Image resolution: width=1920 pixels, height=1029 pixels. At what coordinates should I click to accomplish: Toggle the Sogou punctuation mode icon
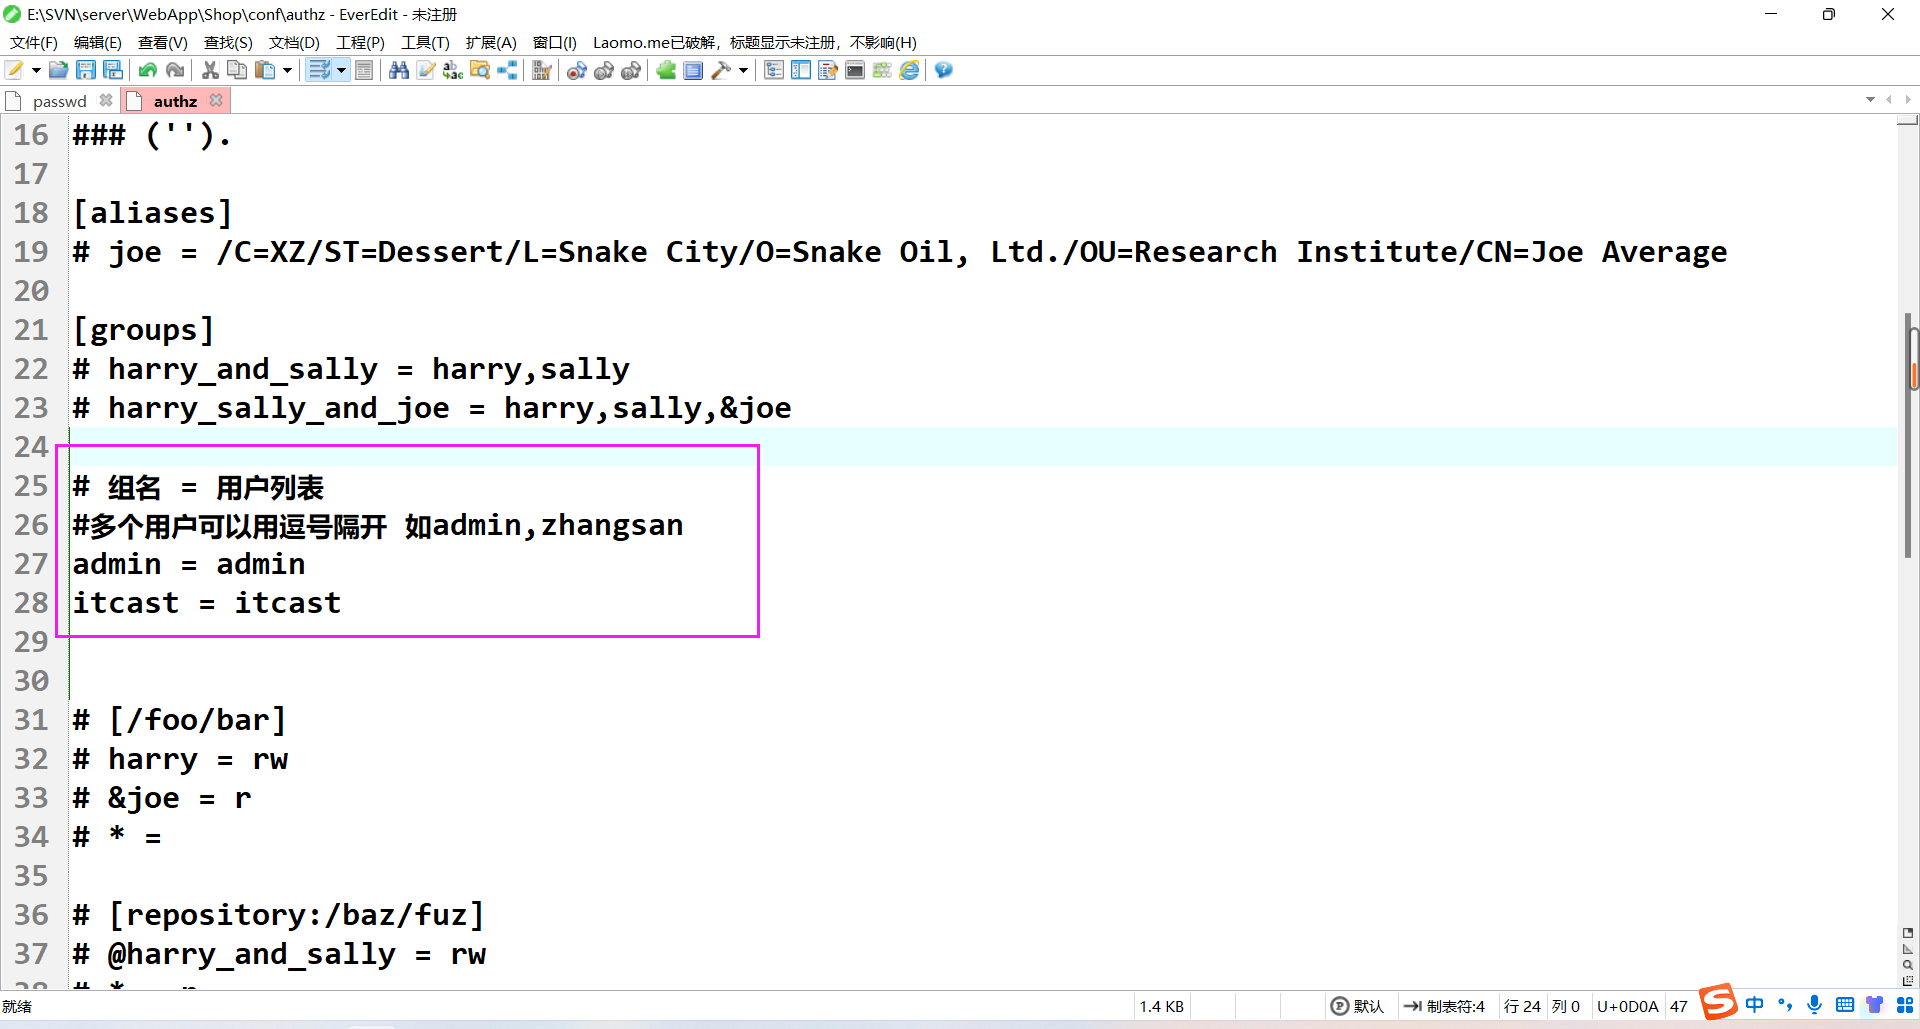click(x=1785, y=1004)
